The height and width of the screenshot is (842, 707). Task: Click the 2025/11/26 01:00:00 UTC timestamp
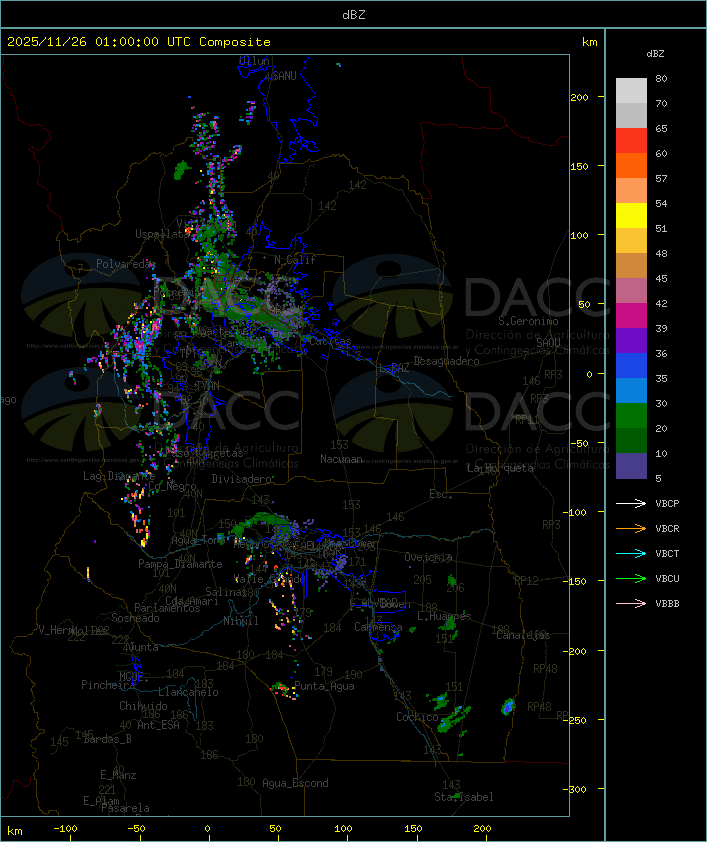98,42
